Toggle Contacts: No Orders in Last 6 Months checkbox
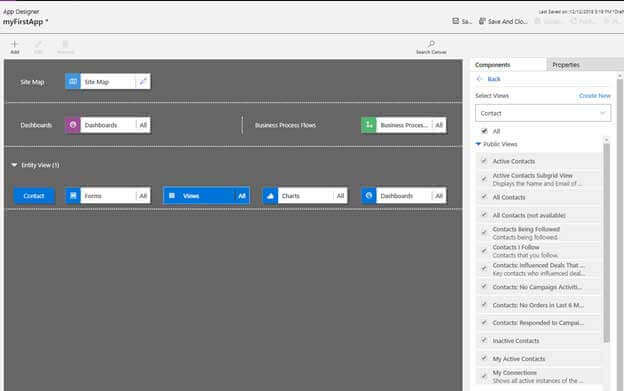Screen dimensions: 624x391 tap(484, 305)
